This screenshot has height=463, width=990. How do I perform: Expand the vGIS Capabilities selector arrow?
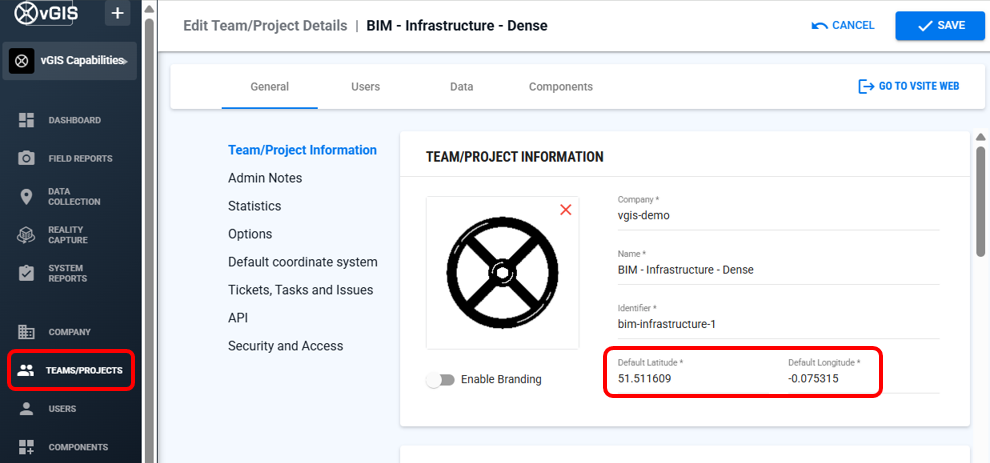click(125, 61)
